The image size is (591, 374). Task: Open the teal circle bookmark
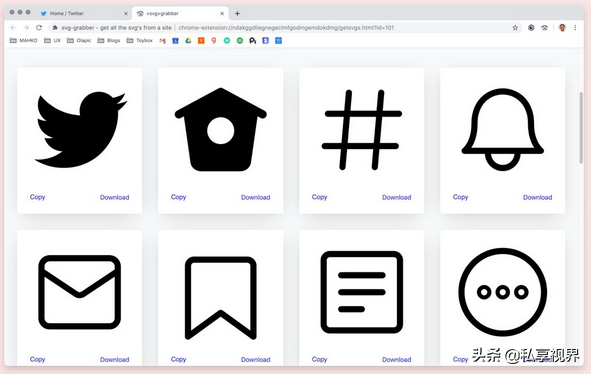[227, 40]
